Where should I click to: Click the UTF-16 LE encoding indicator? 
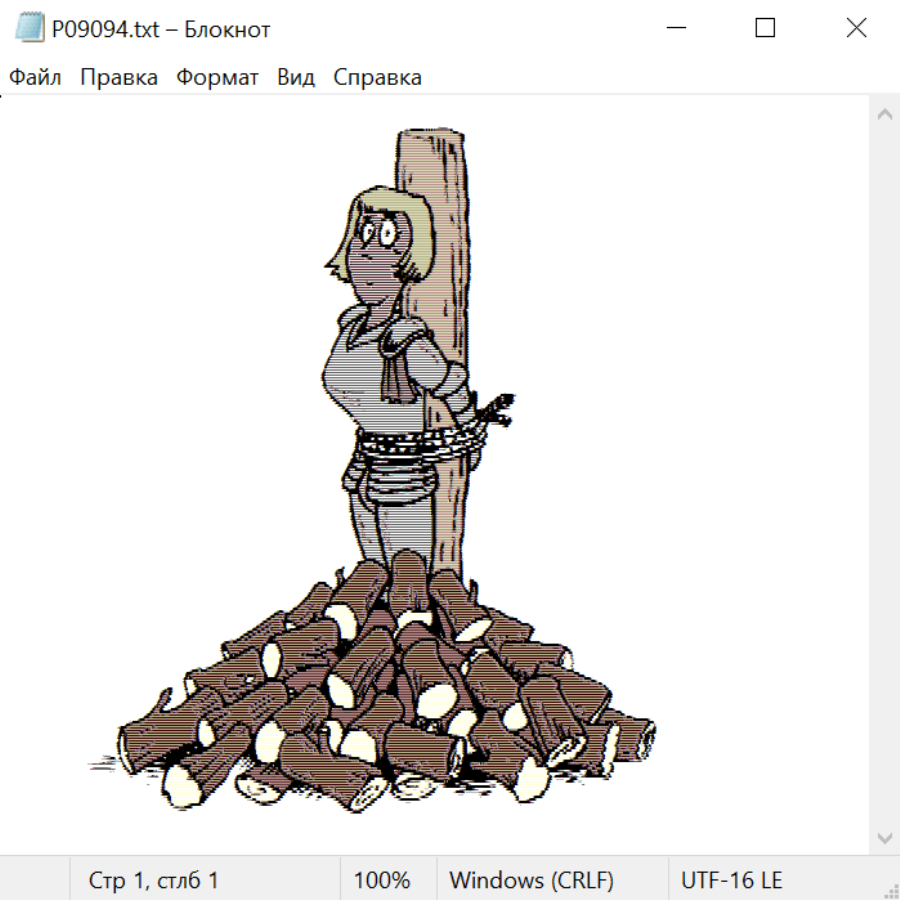pos(731,881)
